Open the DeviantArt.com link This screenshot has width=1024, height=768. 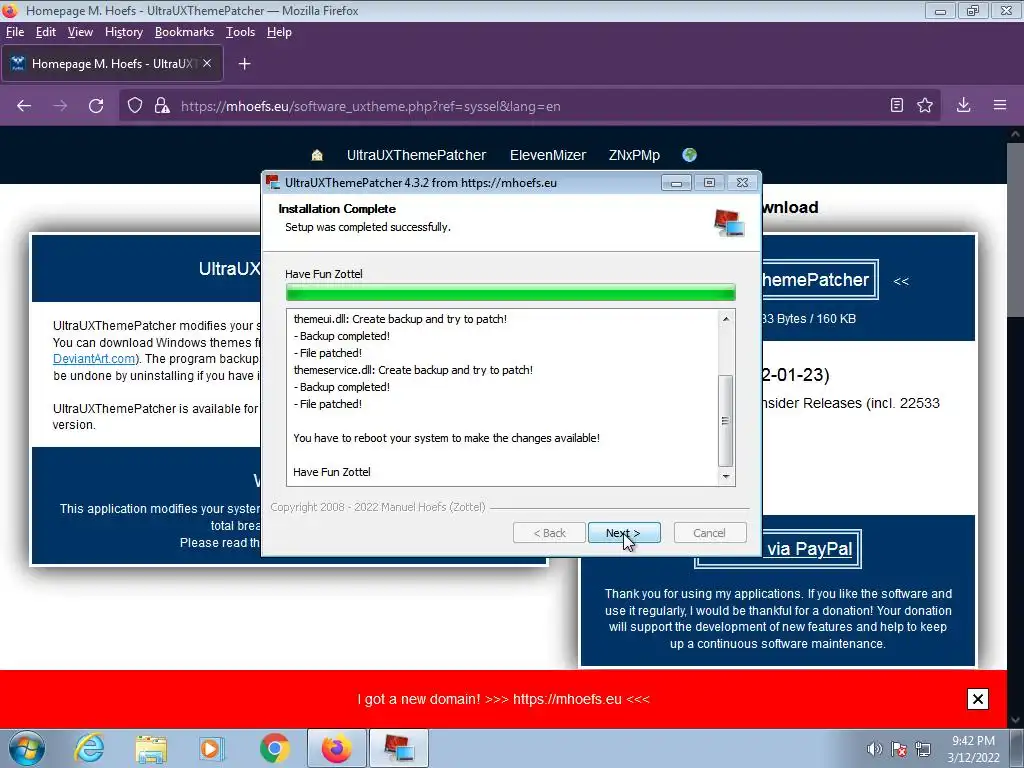point(94,359)
